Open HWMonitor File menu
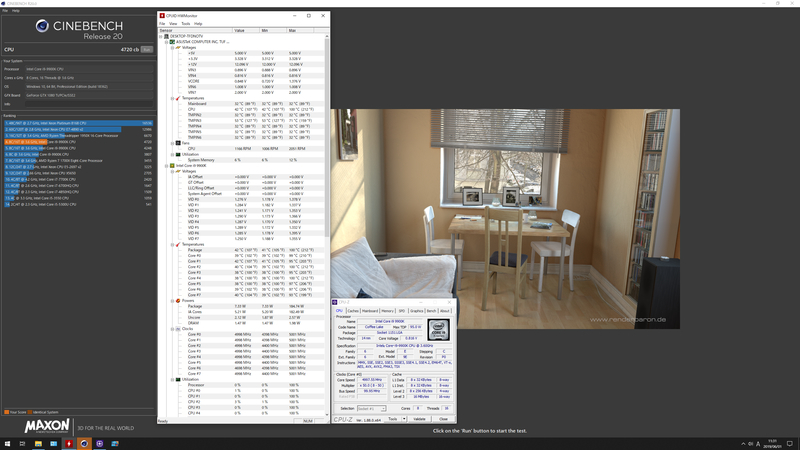 pos(162,23)
